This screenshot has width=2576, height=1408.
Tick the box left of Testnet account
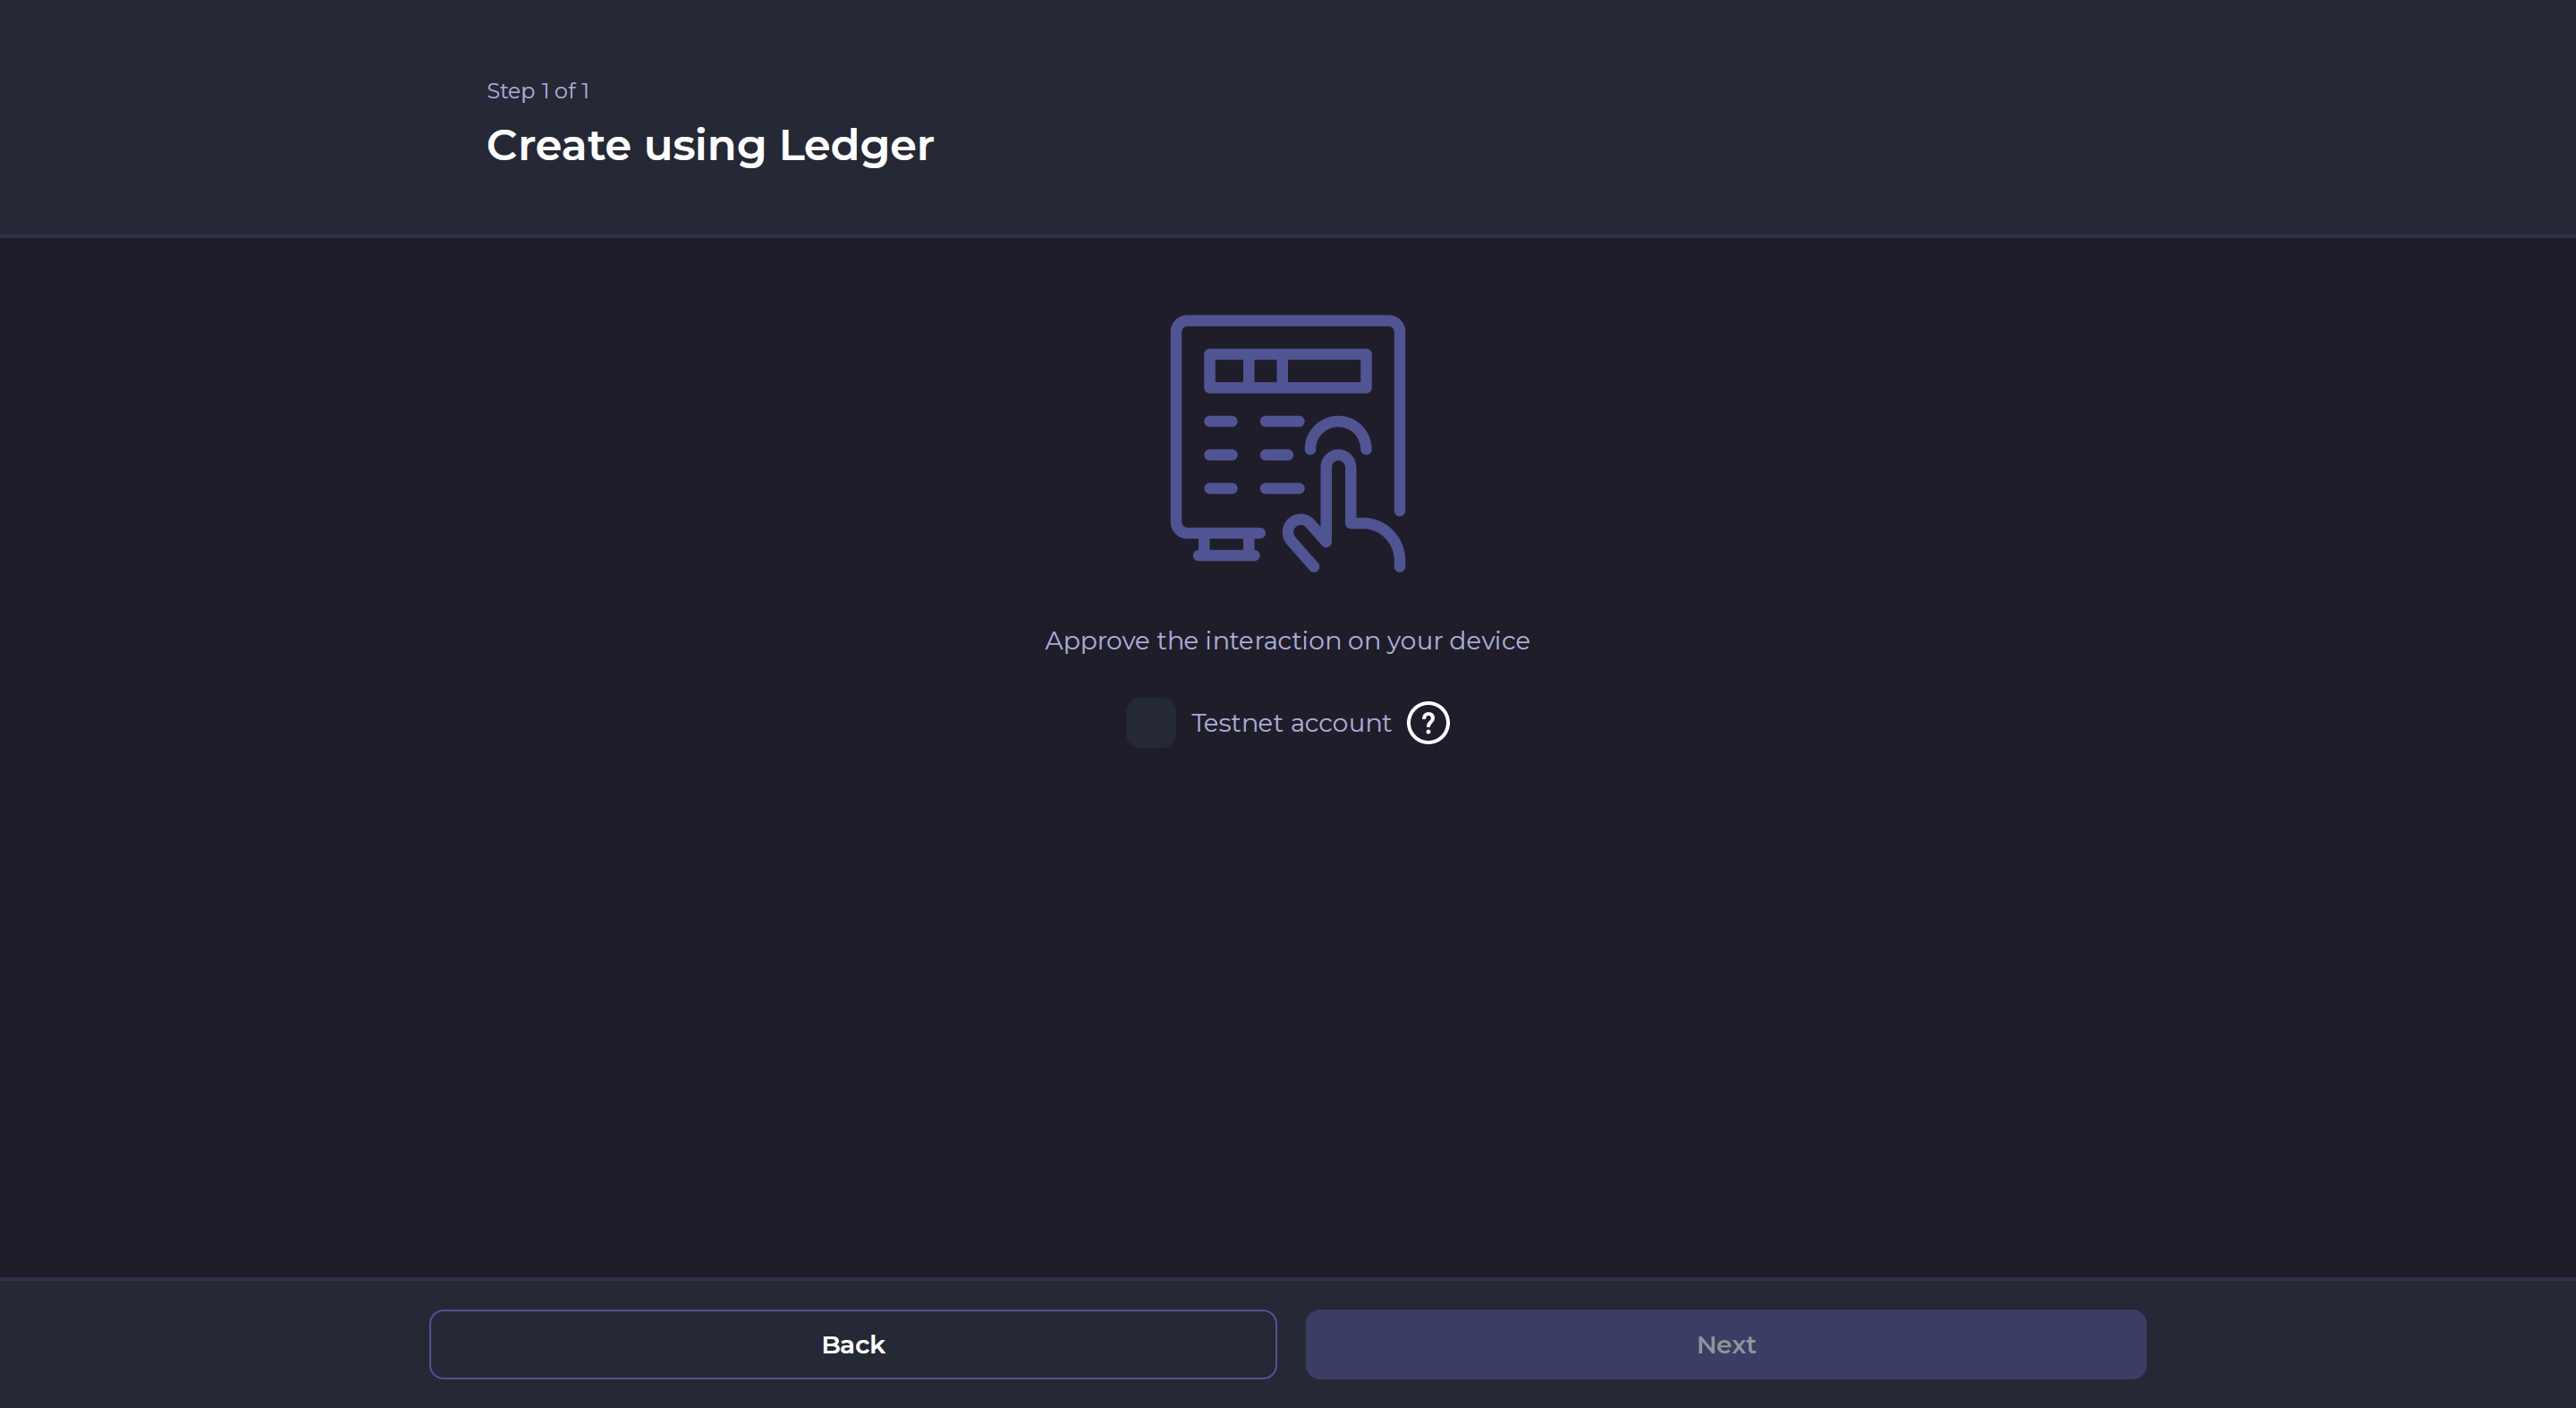click(1150, 723)
